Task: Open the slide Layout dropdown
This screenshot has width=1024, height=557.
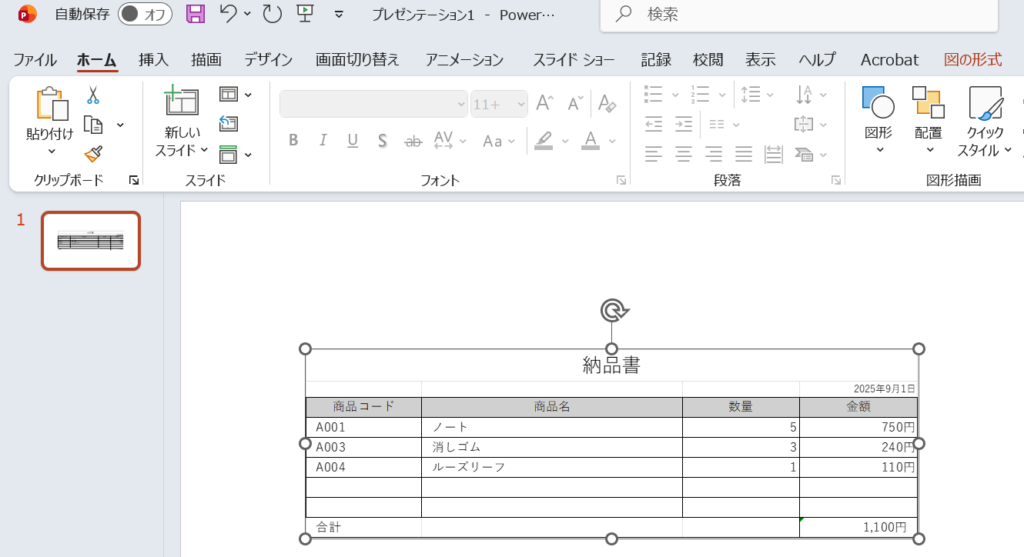Action: pos(235,95)
